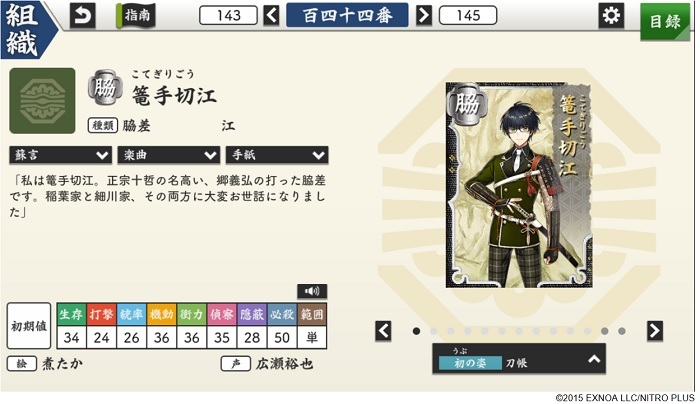Select the second illustration page dot
This screenshot has width=700, height=404.
click(433, 331)
